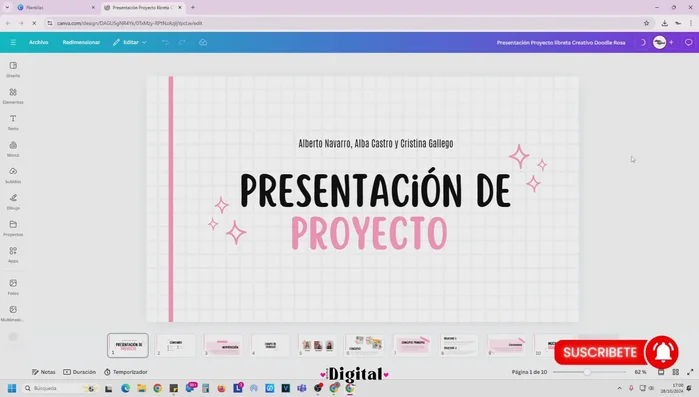The width and height of the screenshot is (699, 397).
Task: Click the 62 % zoom value
Action: [x=640, y=372]
